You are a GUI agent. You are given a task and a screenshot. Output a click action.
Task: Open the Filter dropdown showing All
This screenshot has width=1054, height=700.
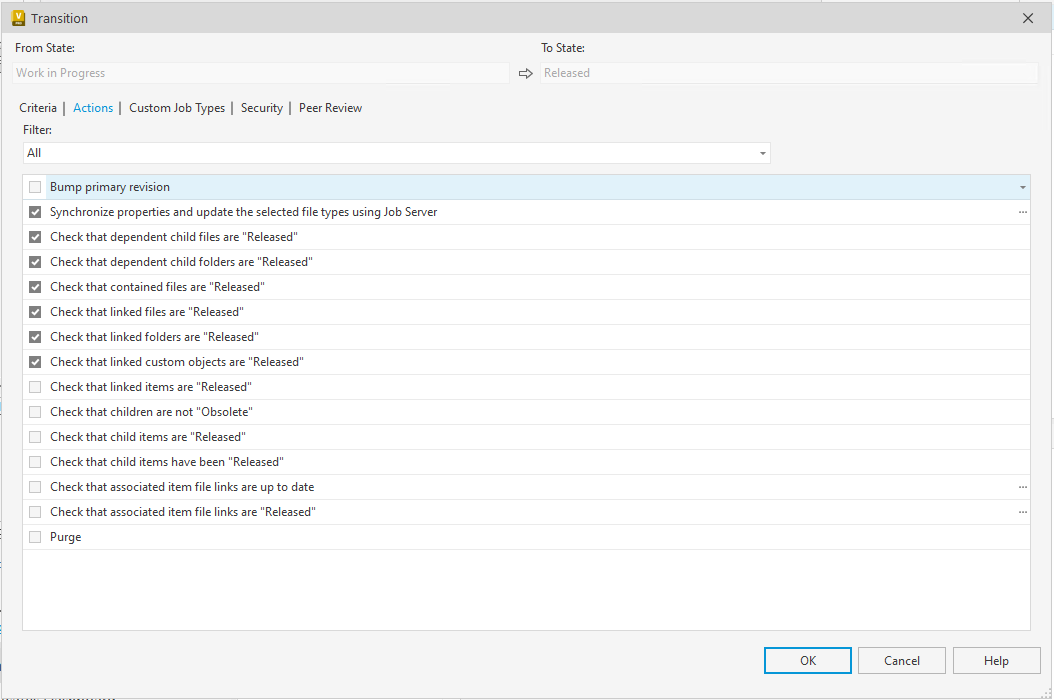click(397, 153)
